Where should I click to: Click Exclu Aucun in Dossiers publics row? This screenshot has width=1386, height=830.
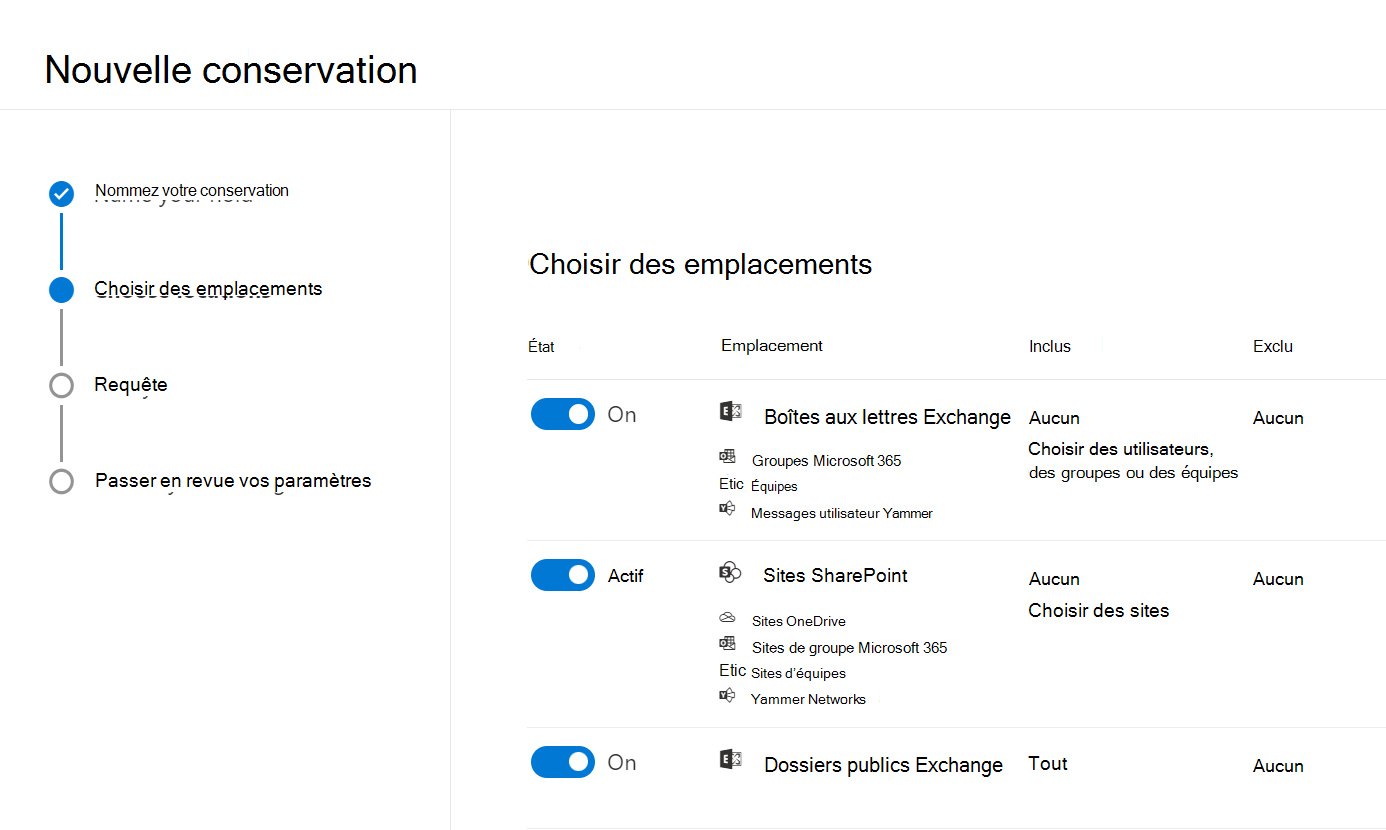pyautogui.click(x=1278, y=766)
